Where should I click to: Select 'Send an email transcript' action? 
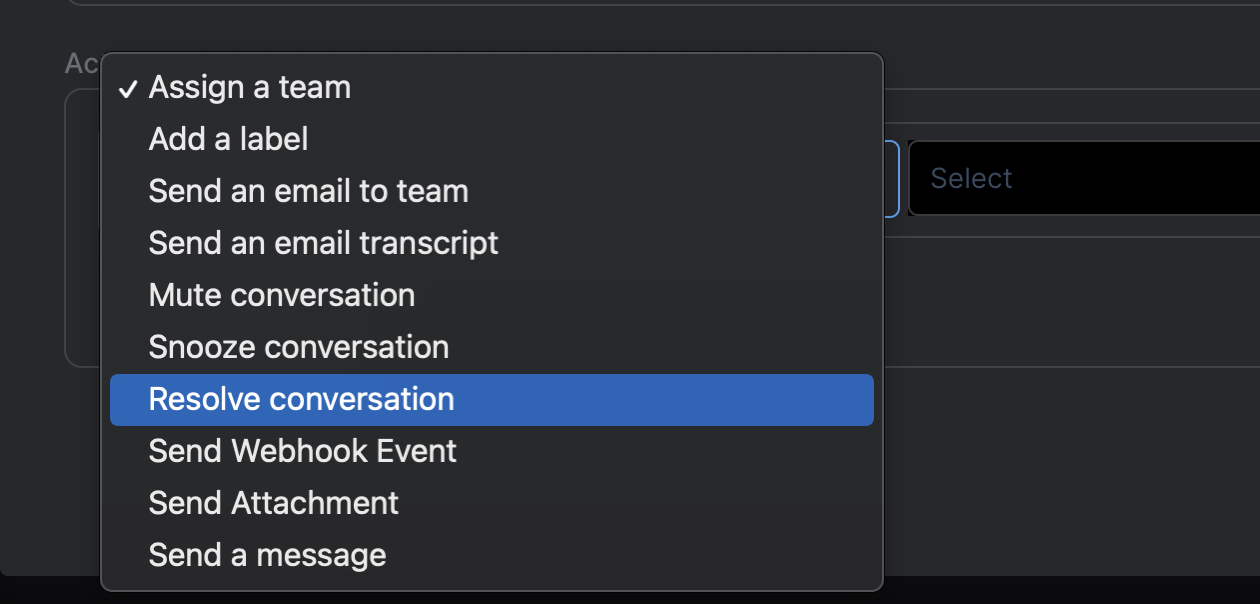tap(323, 243)
